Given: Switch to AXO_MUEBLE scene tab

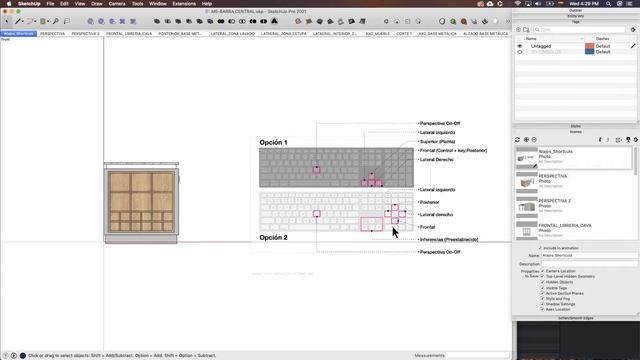Looking at the screenshot, I should [378, 33].
